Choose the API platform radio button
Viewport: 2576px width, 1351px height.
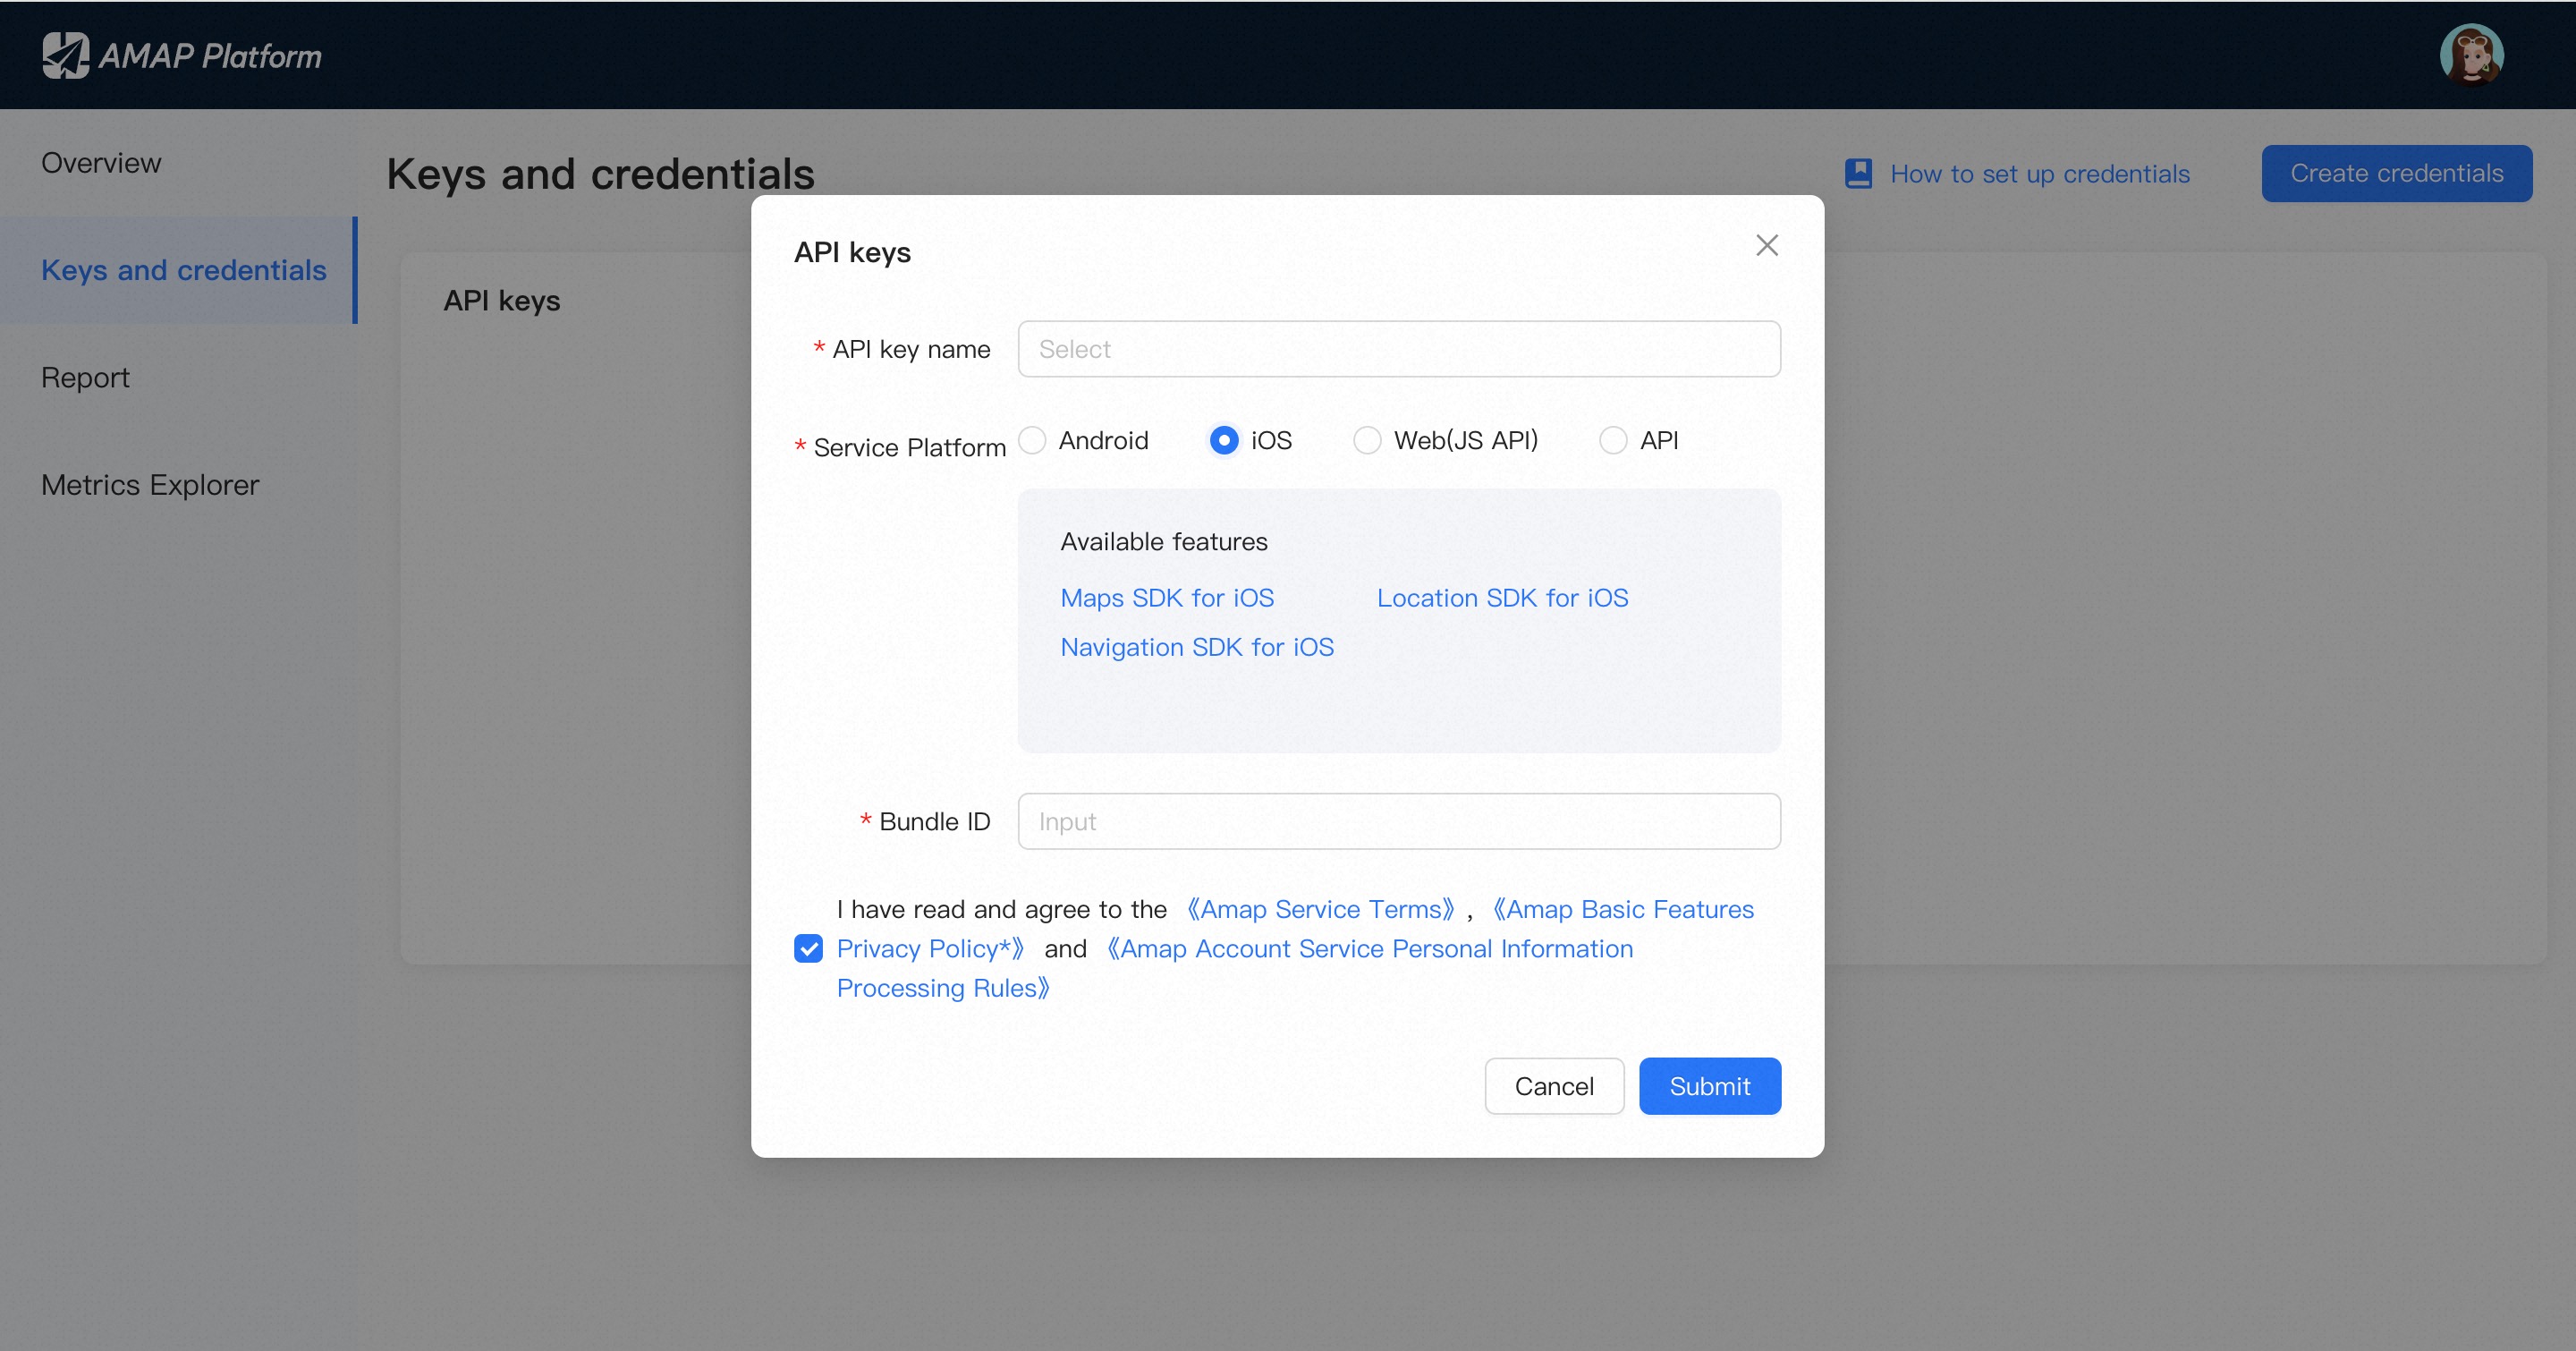pos(1613,440)
